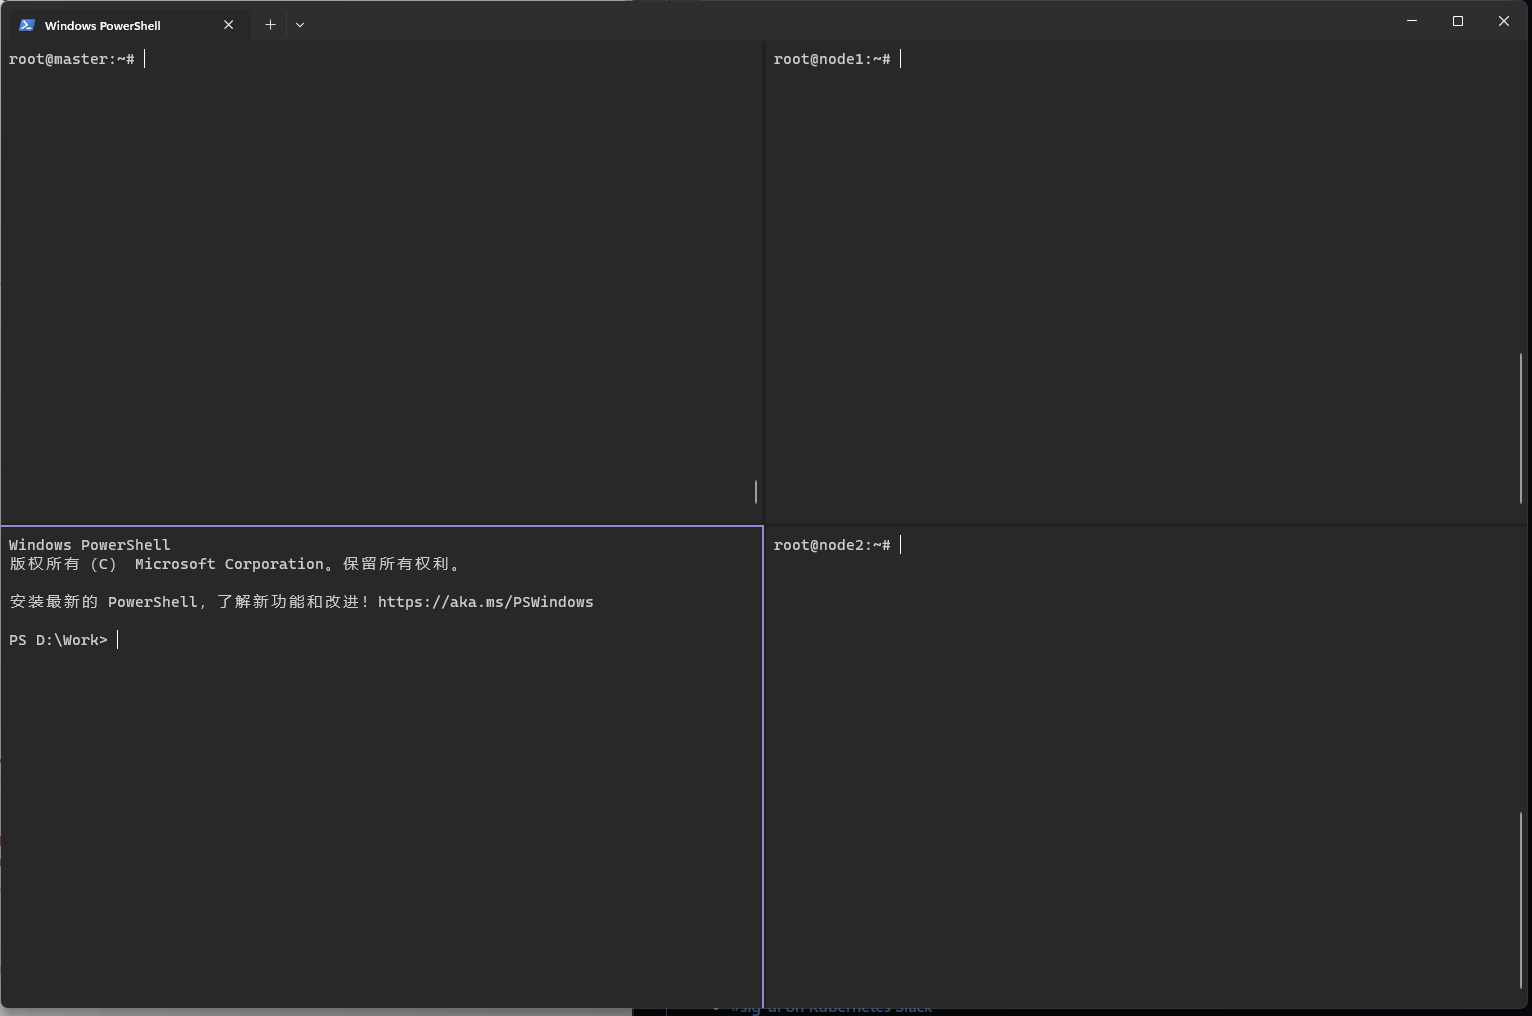Click the PS D:\Work> prompt line
Image resolution: width=1532 pixels, height=1016 pixels.
click(59, 640)
